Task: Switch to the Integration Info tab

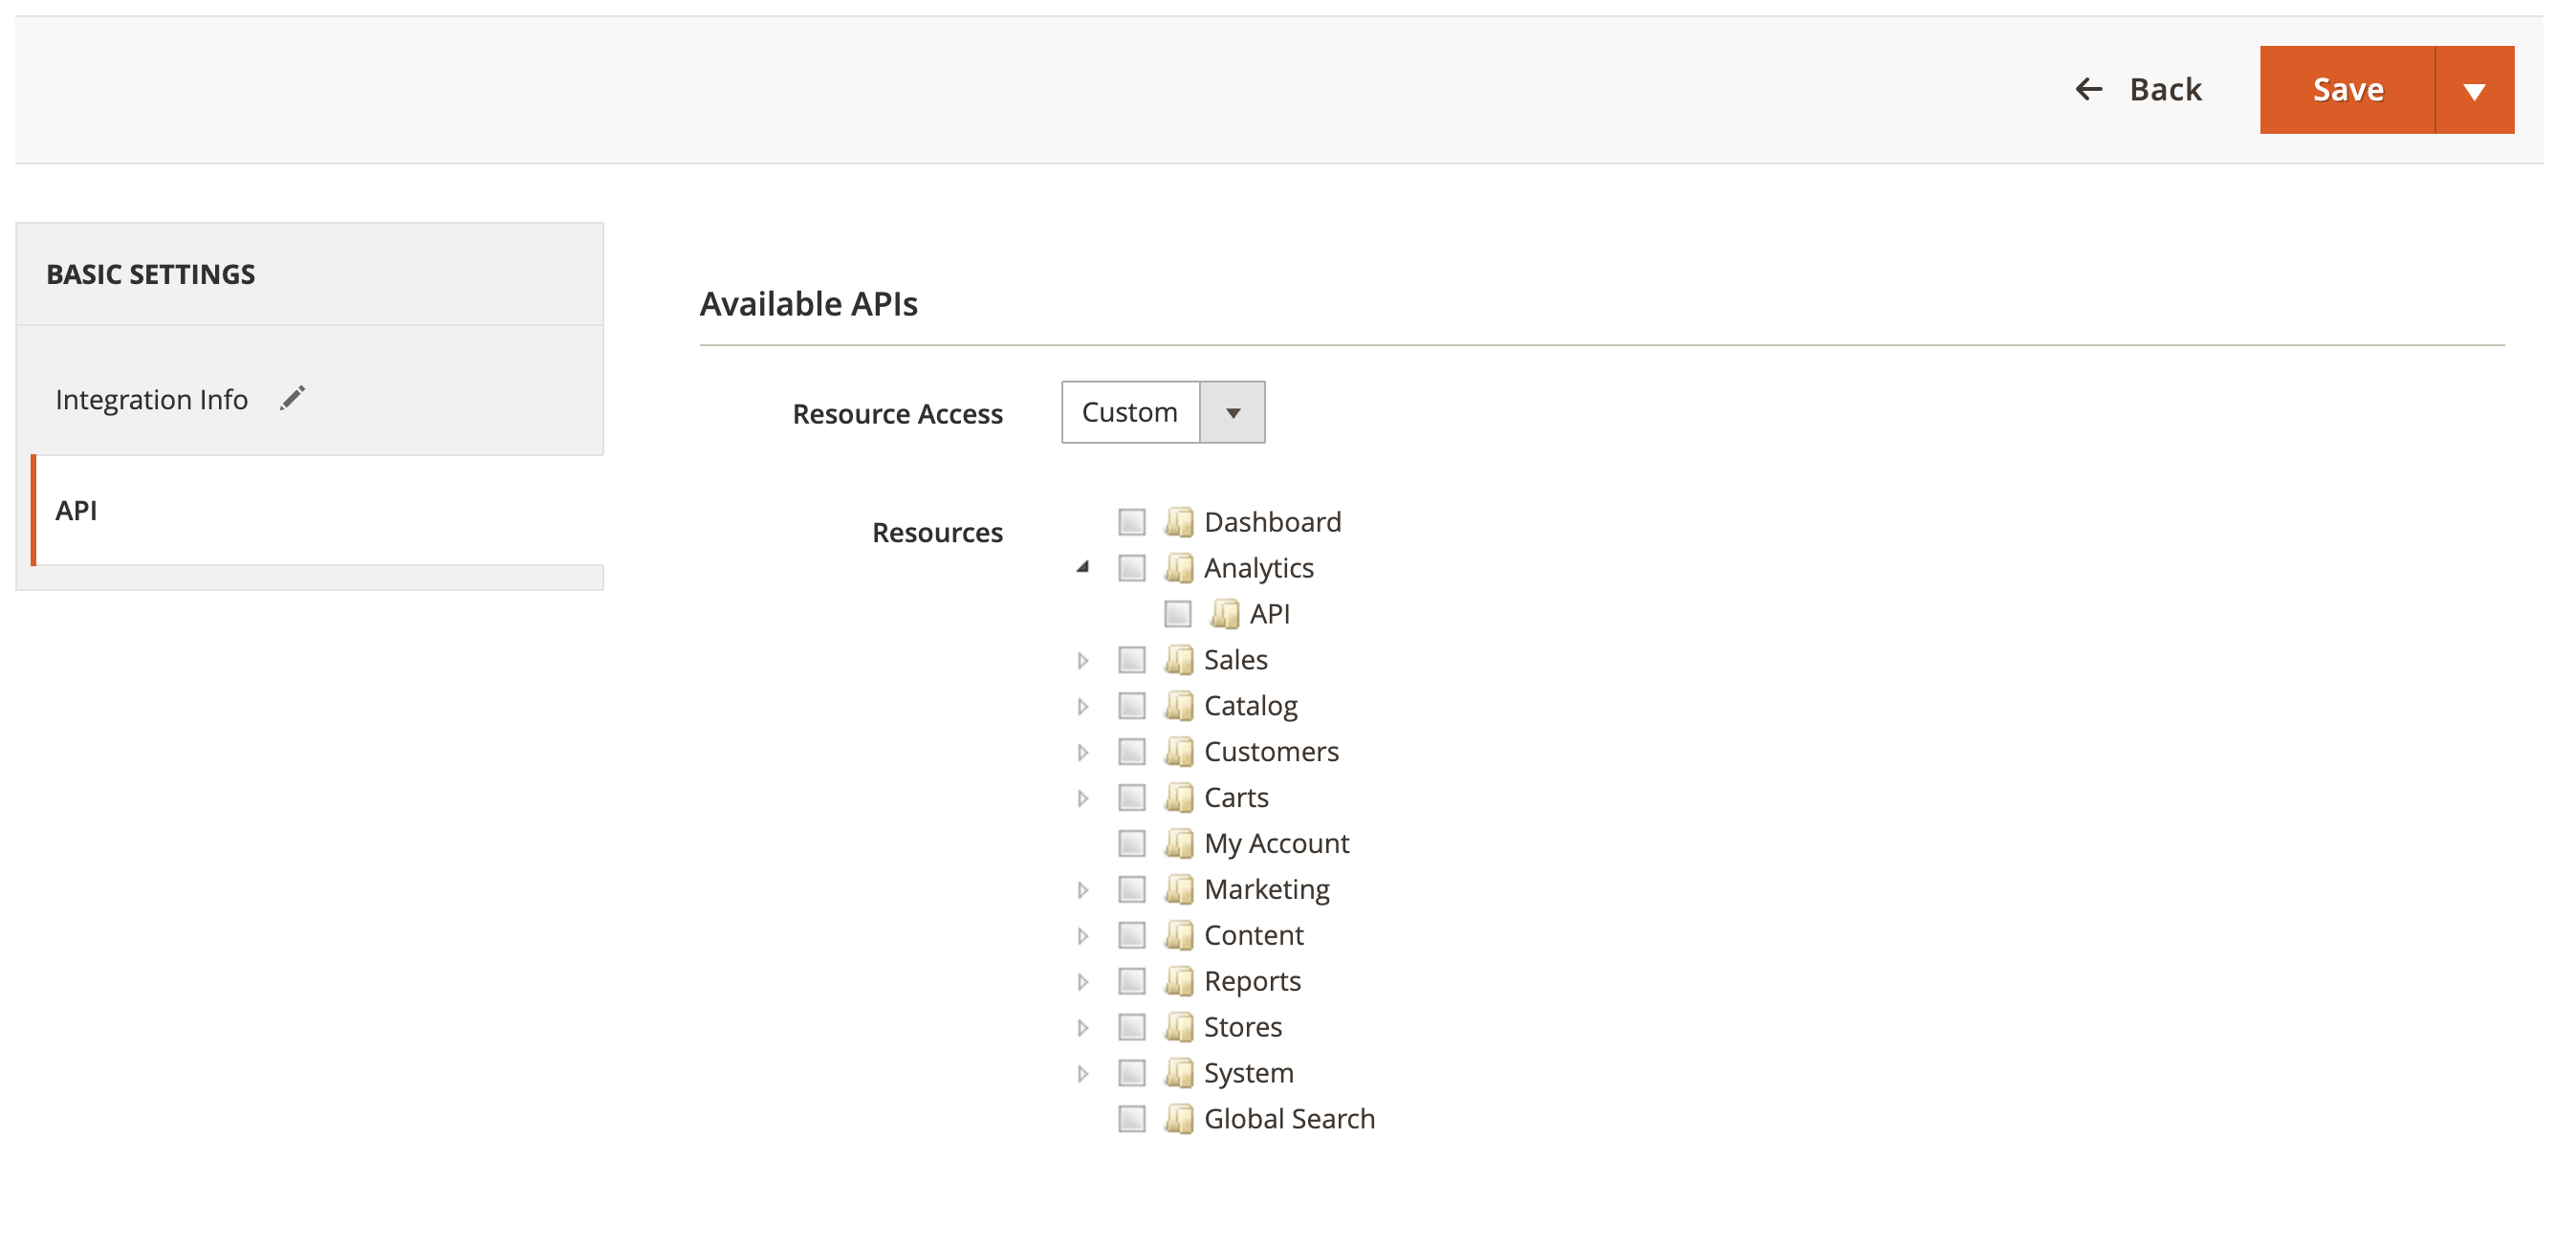Action: (x=152, y=399)
